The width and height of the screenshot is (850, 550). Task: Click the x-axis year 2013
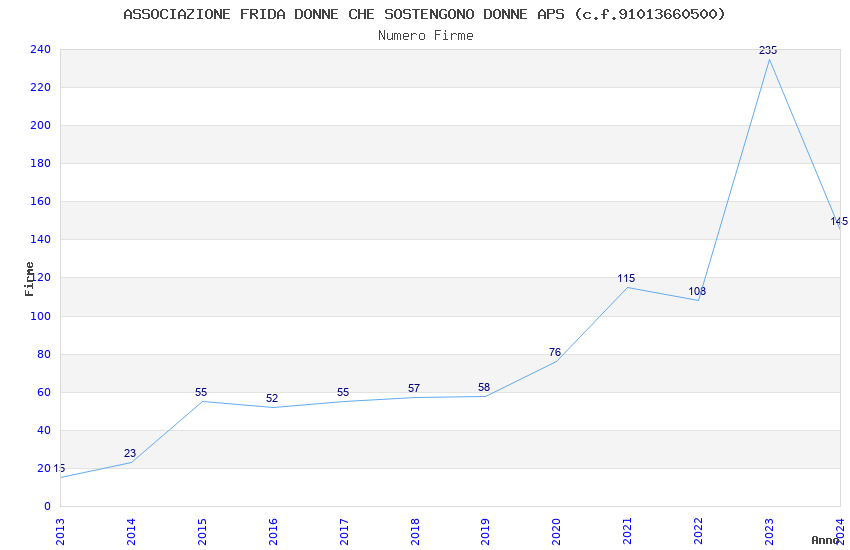tap(60, 532)
